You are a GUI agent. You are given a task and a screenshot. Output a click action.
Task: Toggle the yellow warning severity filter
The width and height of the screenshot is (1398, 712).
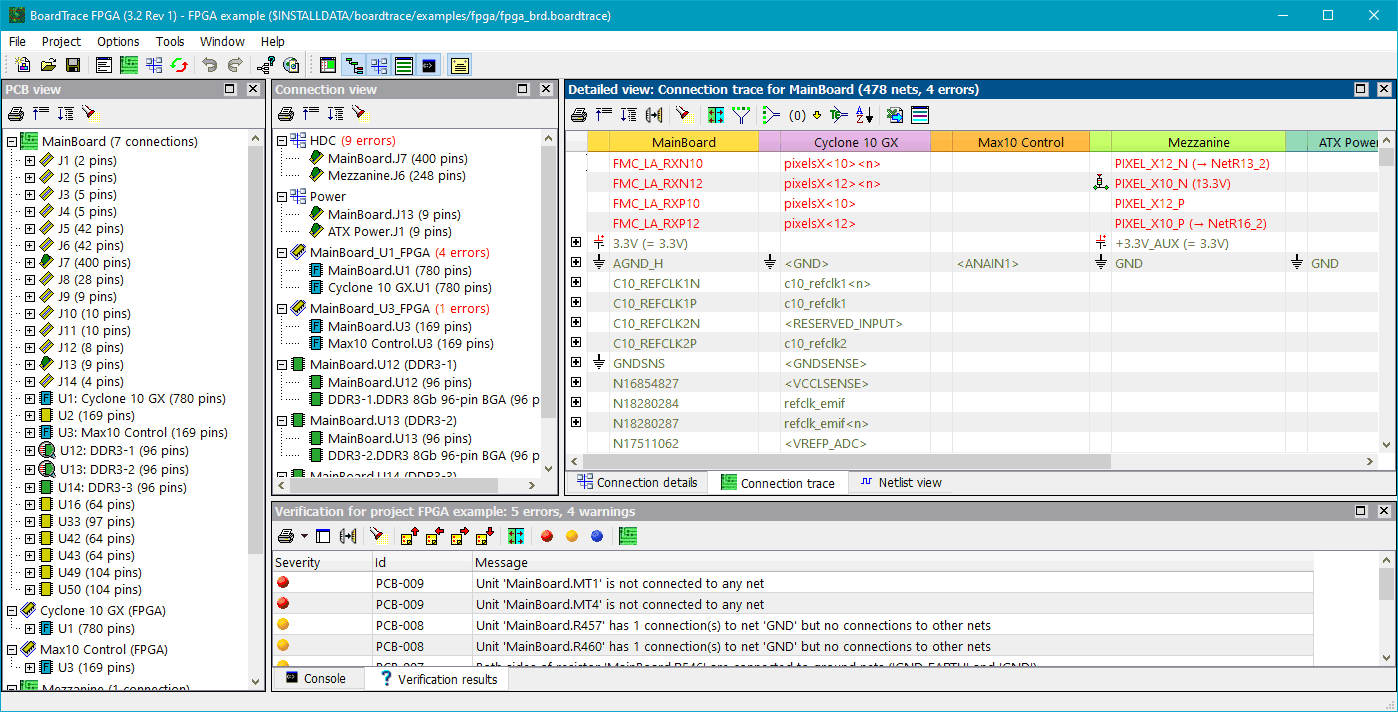pos(572,537)
